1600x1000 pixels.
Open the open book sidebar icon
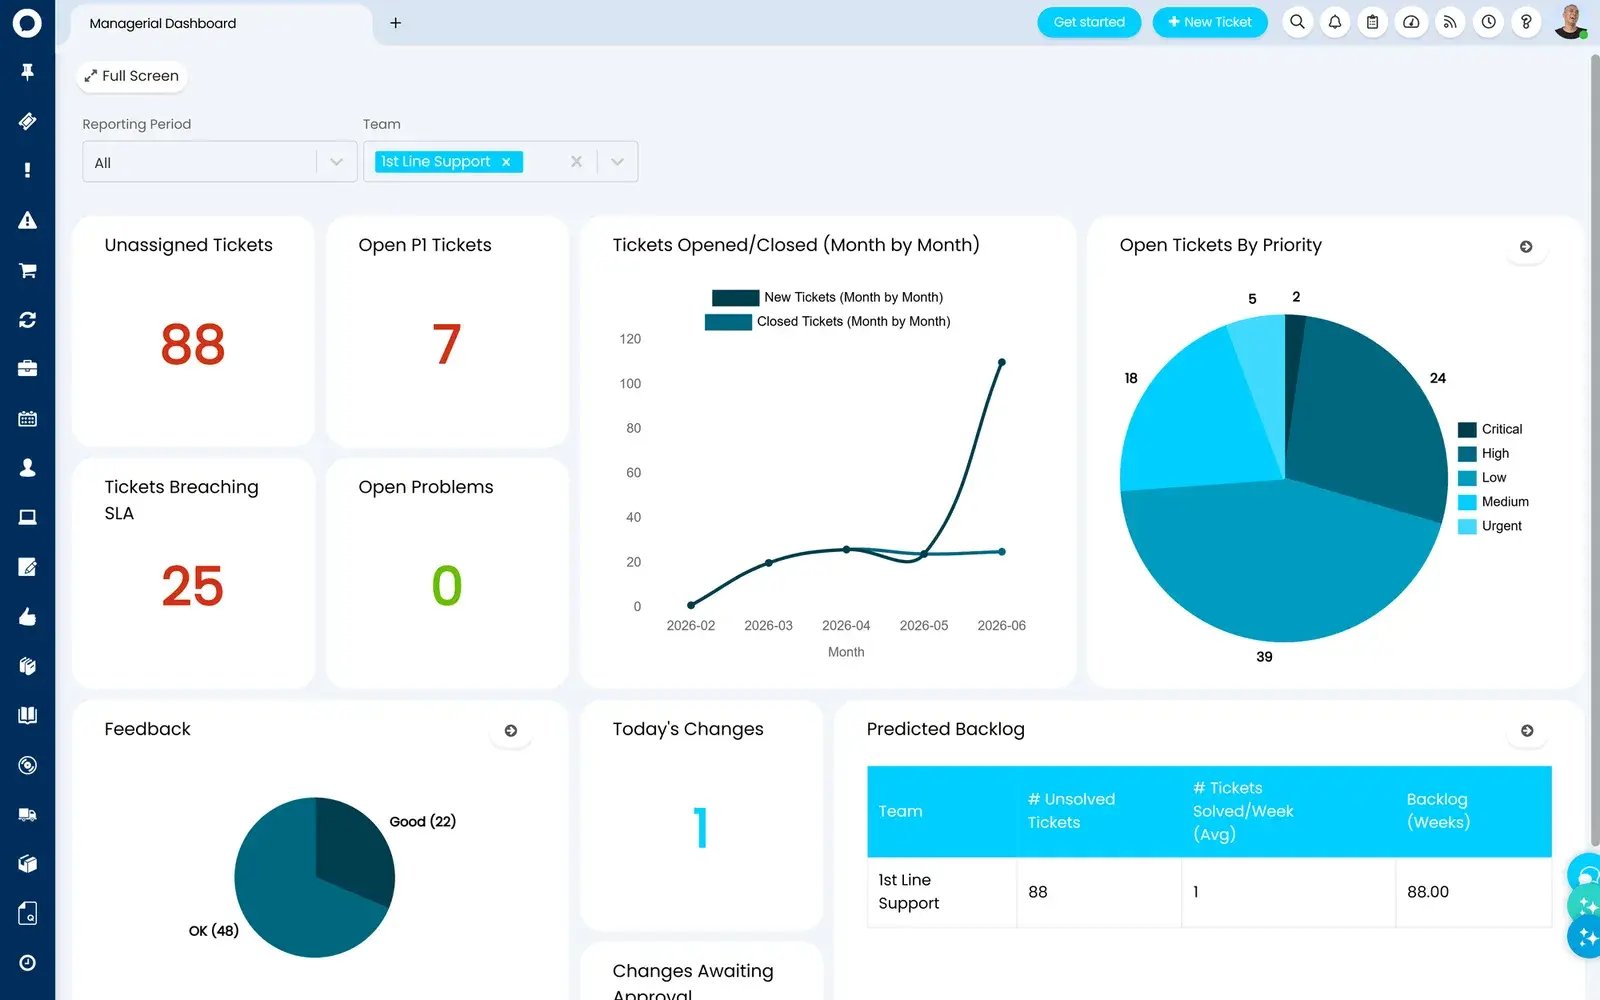point(27,715)
